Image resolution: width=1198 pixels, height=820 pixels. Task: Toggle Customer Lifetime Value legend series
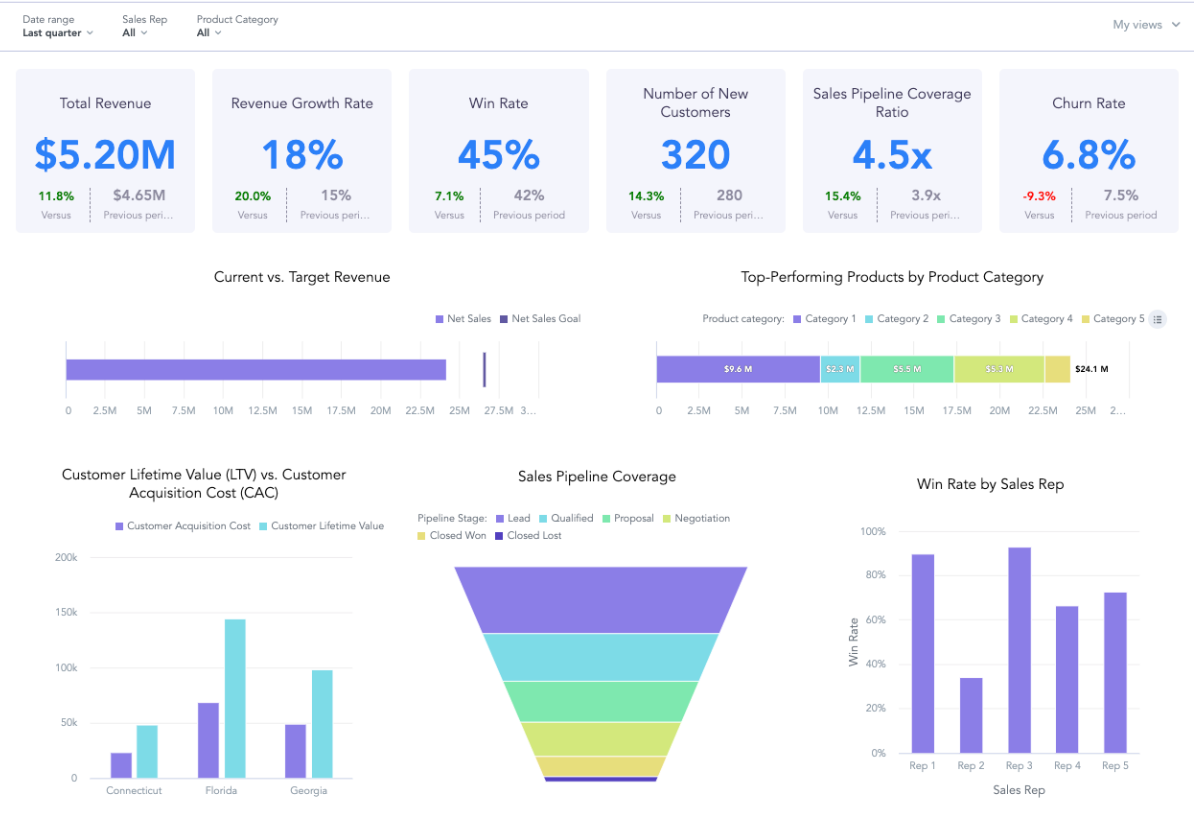pyautogui.click(x=321, y=526)
